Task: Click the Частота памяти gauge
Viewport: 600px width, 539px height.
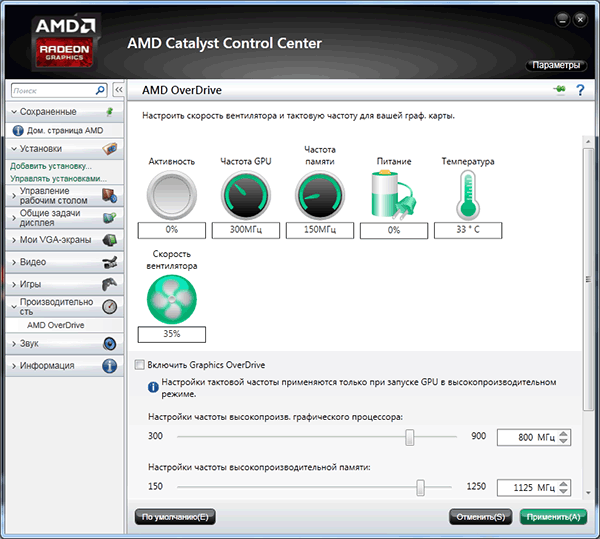Action: pos(320,195)
